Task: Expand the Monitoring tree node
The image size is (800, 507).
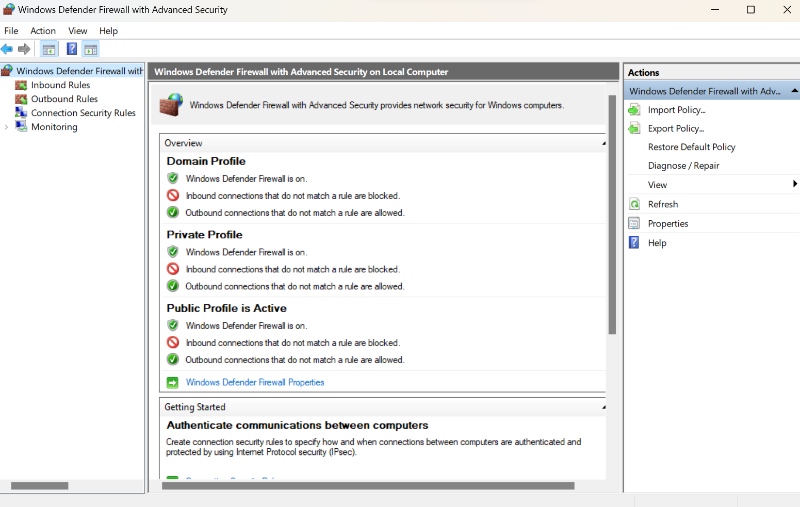Action: coord(7,127)
